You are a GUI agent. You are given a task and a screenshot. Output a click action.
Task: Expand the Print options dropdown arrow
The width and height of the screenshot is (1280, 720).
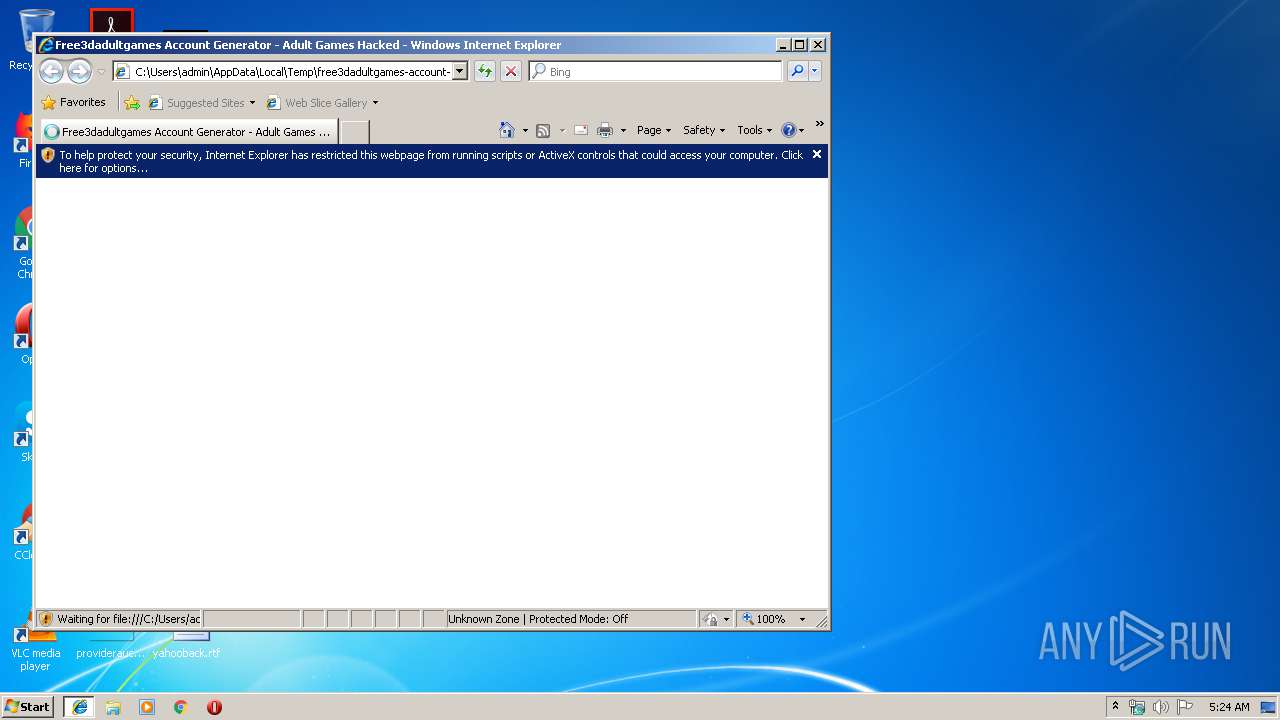point(623,130)
